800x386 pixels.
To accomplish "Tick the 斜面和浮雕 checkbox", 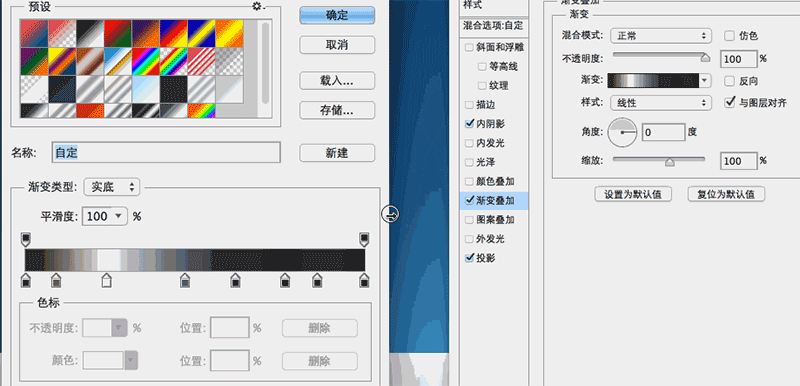I will coord(469,48).
